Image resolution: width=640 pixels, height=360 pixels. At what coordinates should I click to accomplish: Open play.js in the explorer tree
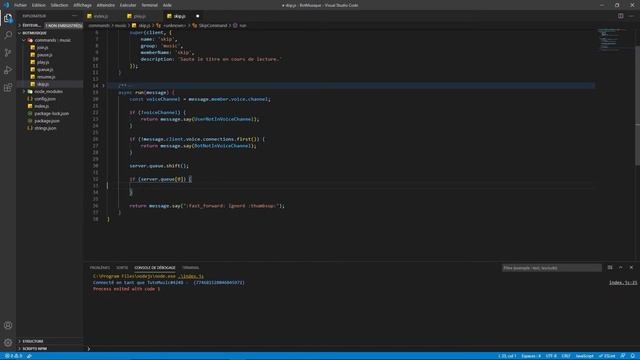point(43,62)
